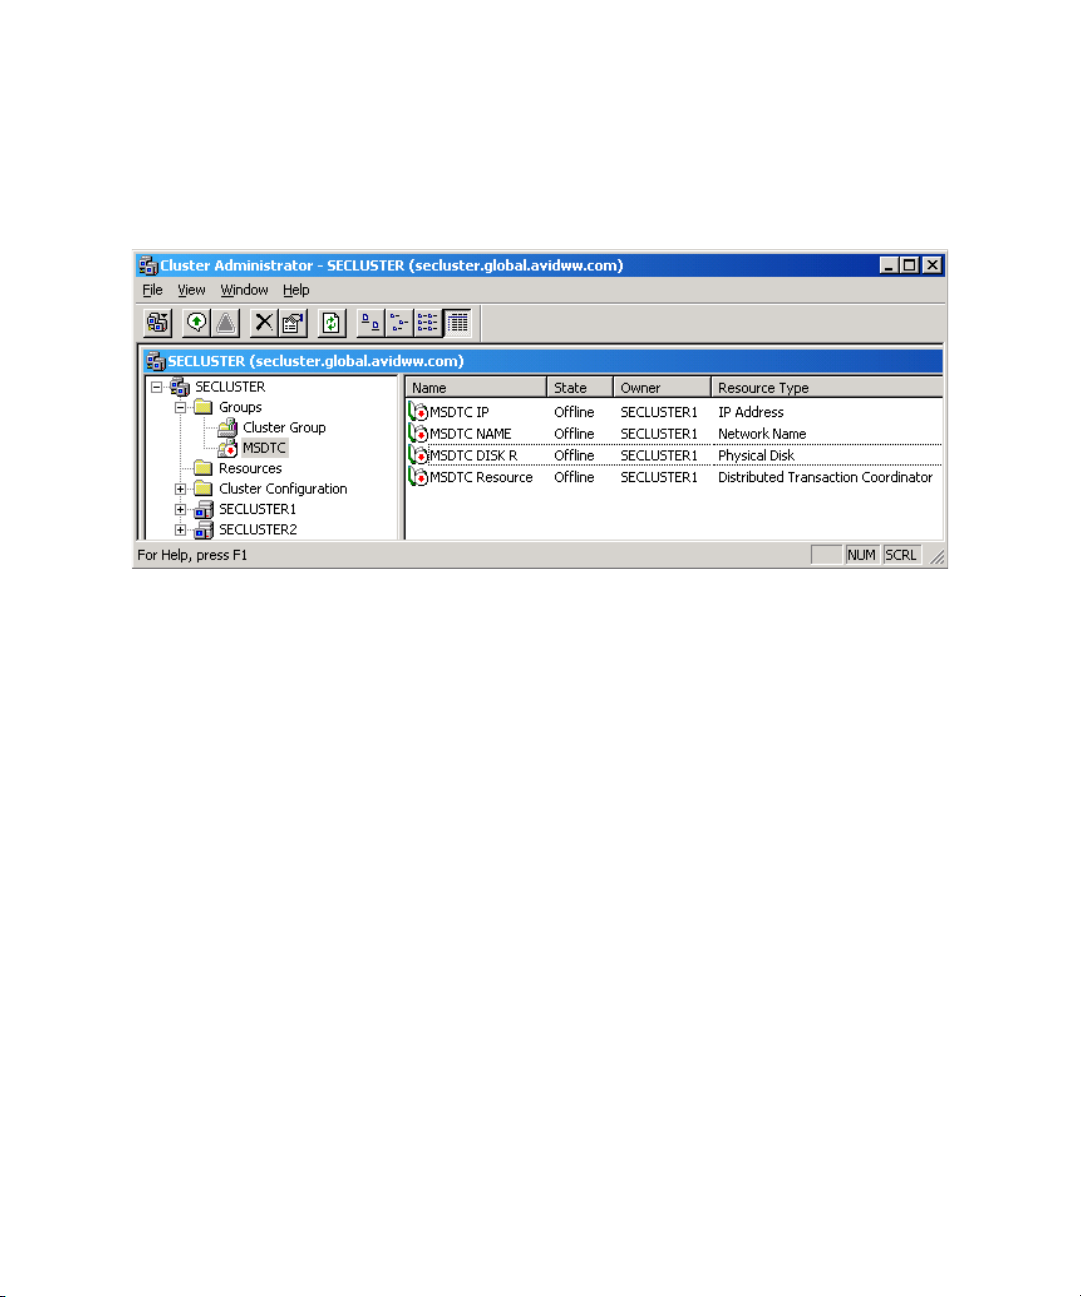Click the Groups folder icon
This screenshot has width=1081, height=1297.
tap(203, 407)
